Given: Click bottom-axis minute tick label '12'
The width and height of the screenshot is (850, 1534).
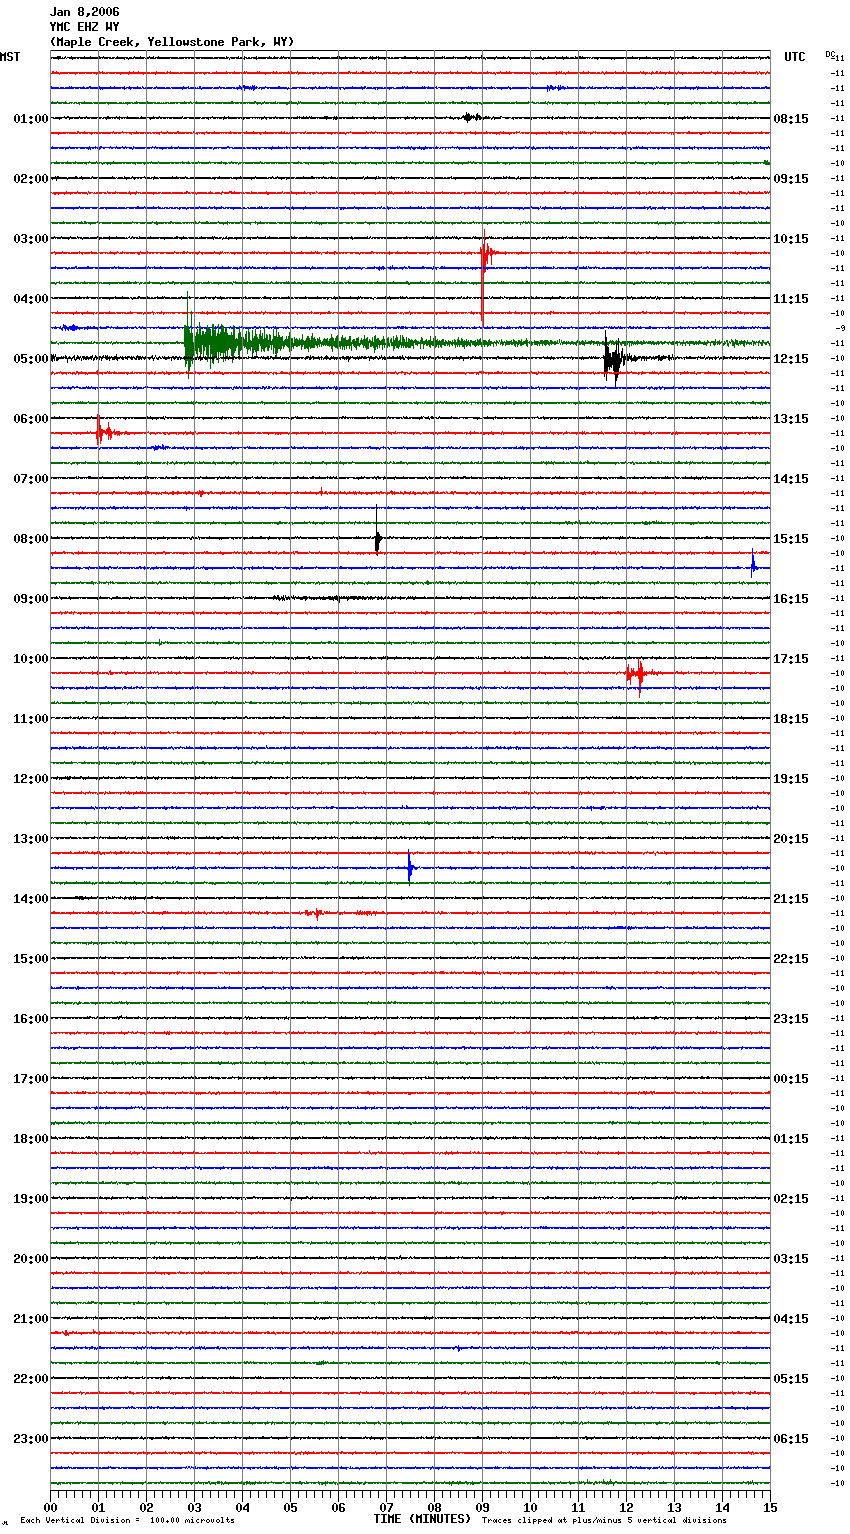Looking at the screenshot, I should pos(626,1507).
